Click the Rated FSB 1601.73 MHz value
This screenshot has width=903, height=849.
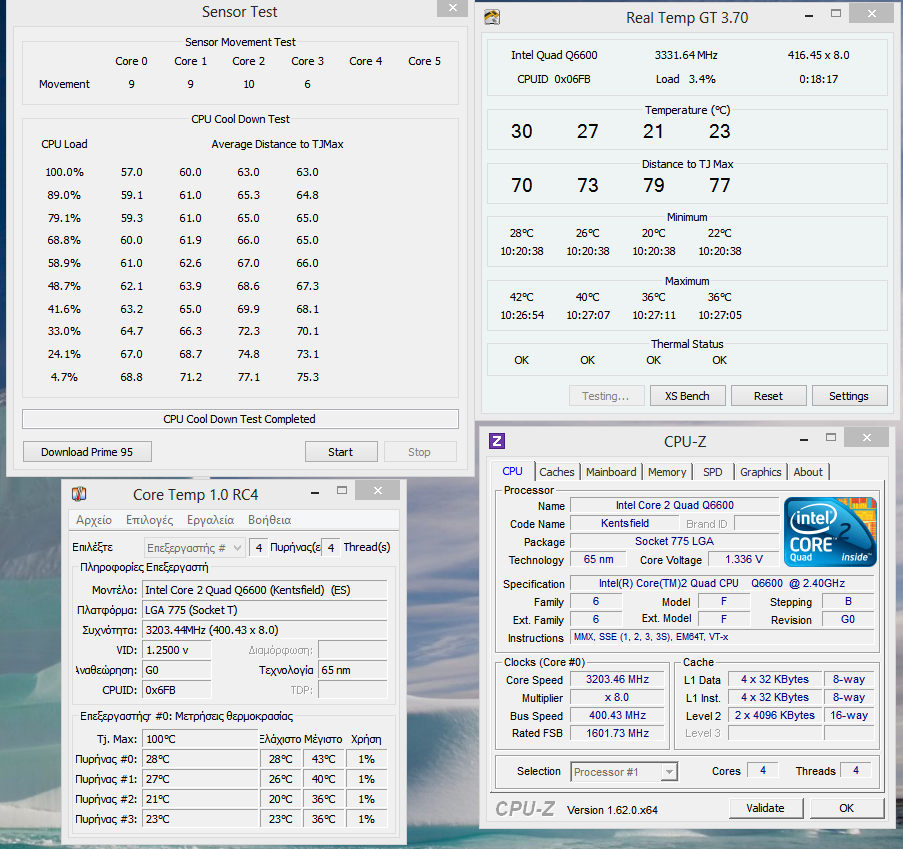click(x=617, y=733)
